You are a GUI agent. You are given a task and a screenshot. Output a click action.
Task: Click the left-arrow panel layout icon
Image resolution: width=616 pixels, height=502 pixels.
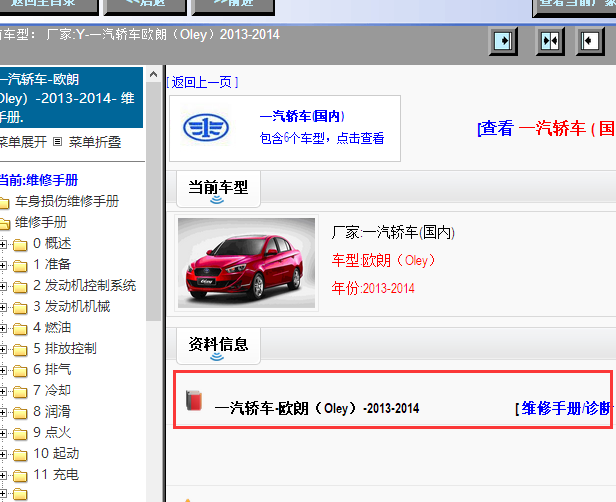pos(590,41)
